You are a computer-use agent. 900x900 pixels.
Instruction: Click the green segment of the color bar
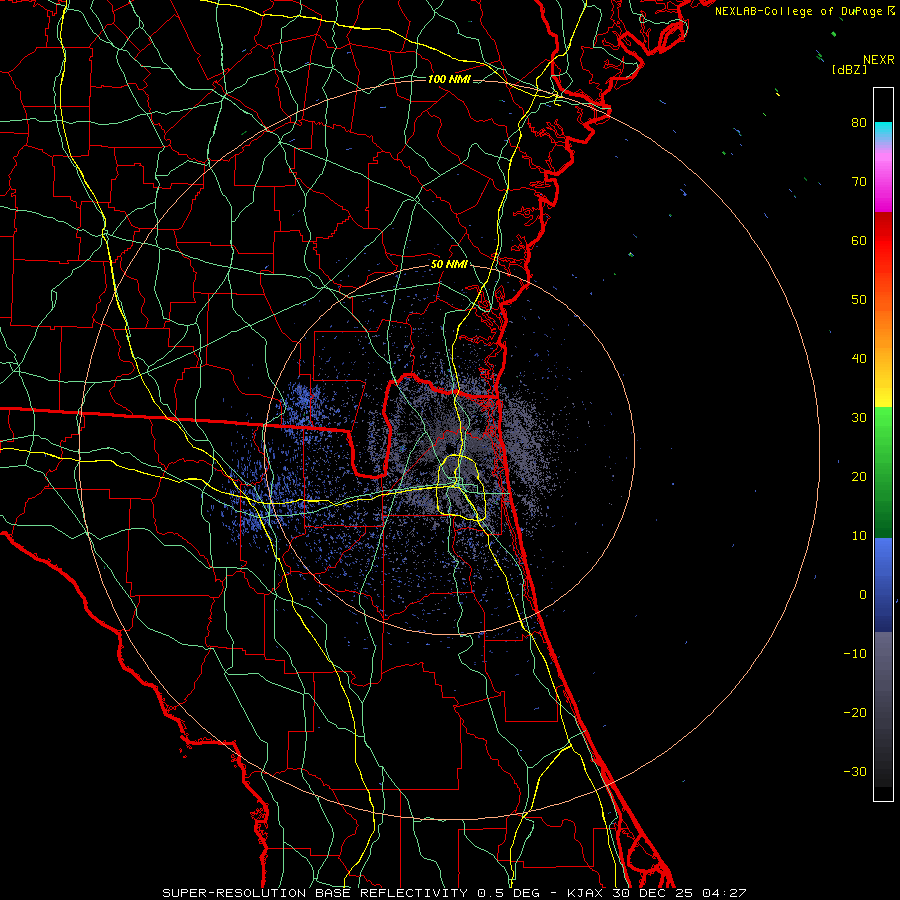(883, 472)
